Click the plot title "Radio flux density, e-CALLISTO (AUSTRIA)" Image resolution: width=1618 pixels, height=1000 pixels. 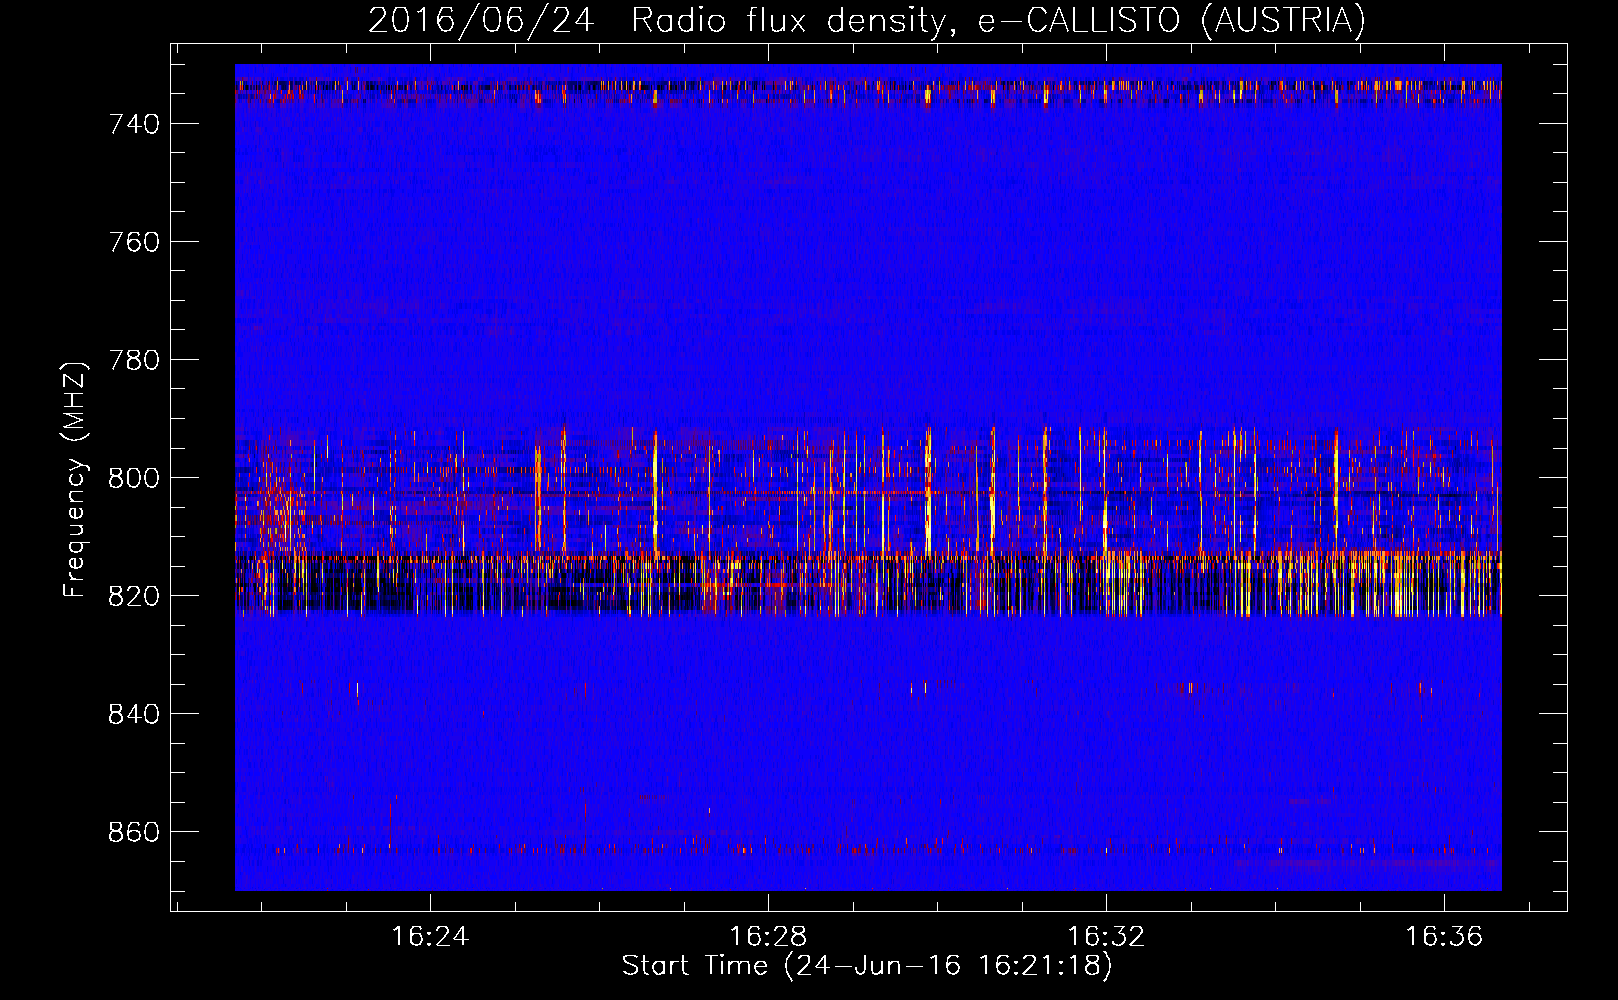coord(998,20)
